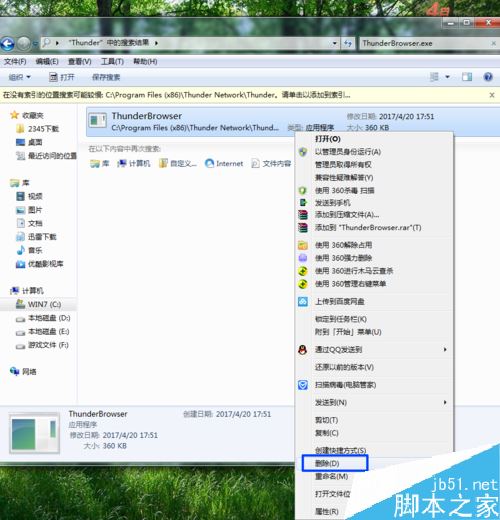
Task: Open the 音乐 library
Action: [x=29, y=250]
